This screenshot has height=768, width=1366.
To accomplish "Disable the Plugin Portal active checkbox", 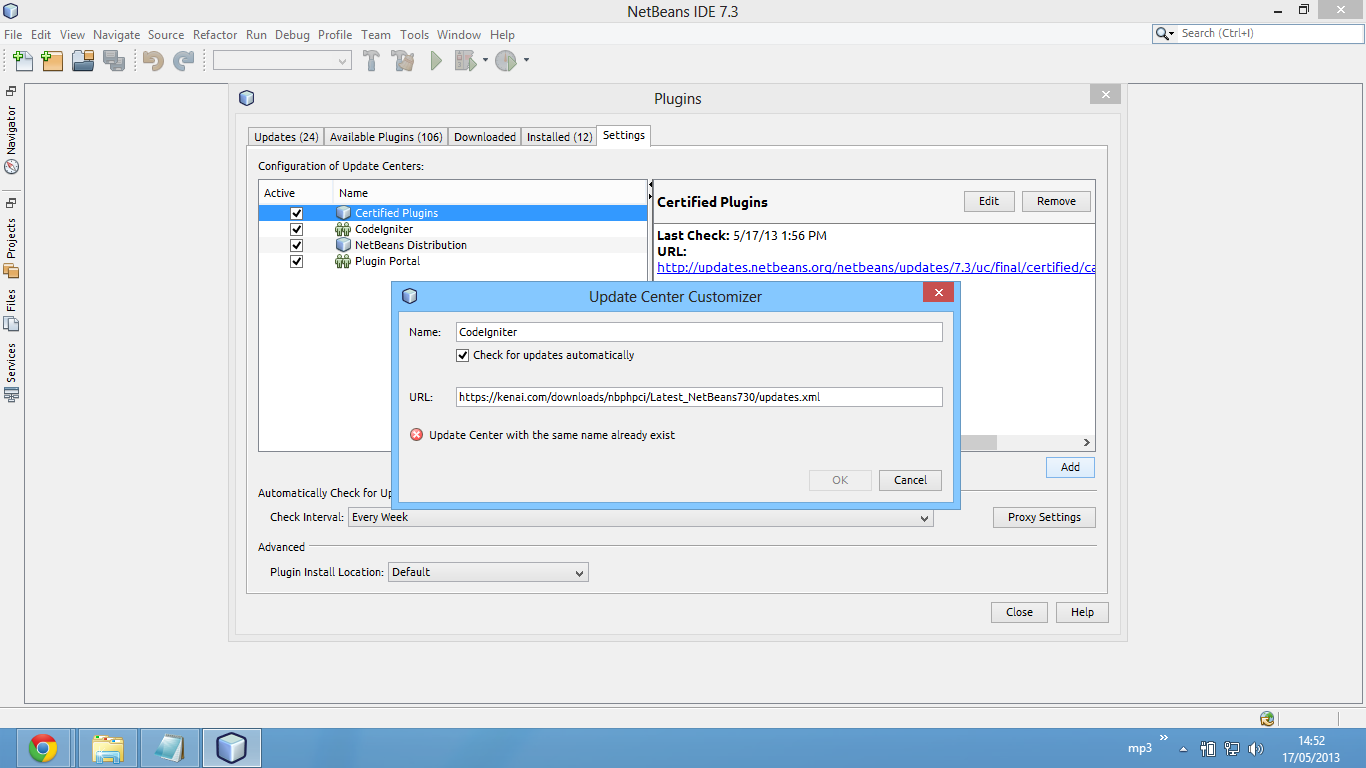I will [297, 261].
